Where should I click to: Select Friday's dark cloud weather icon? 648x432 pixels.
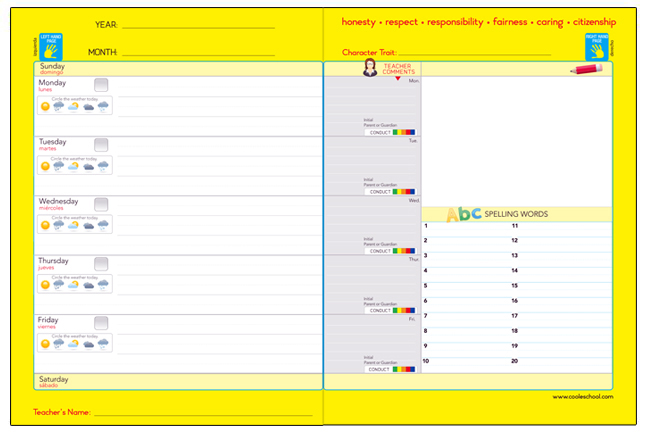tap(89, 343)
